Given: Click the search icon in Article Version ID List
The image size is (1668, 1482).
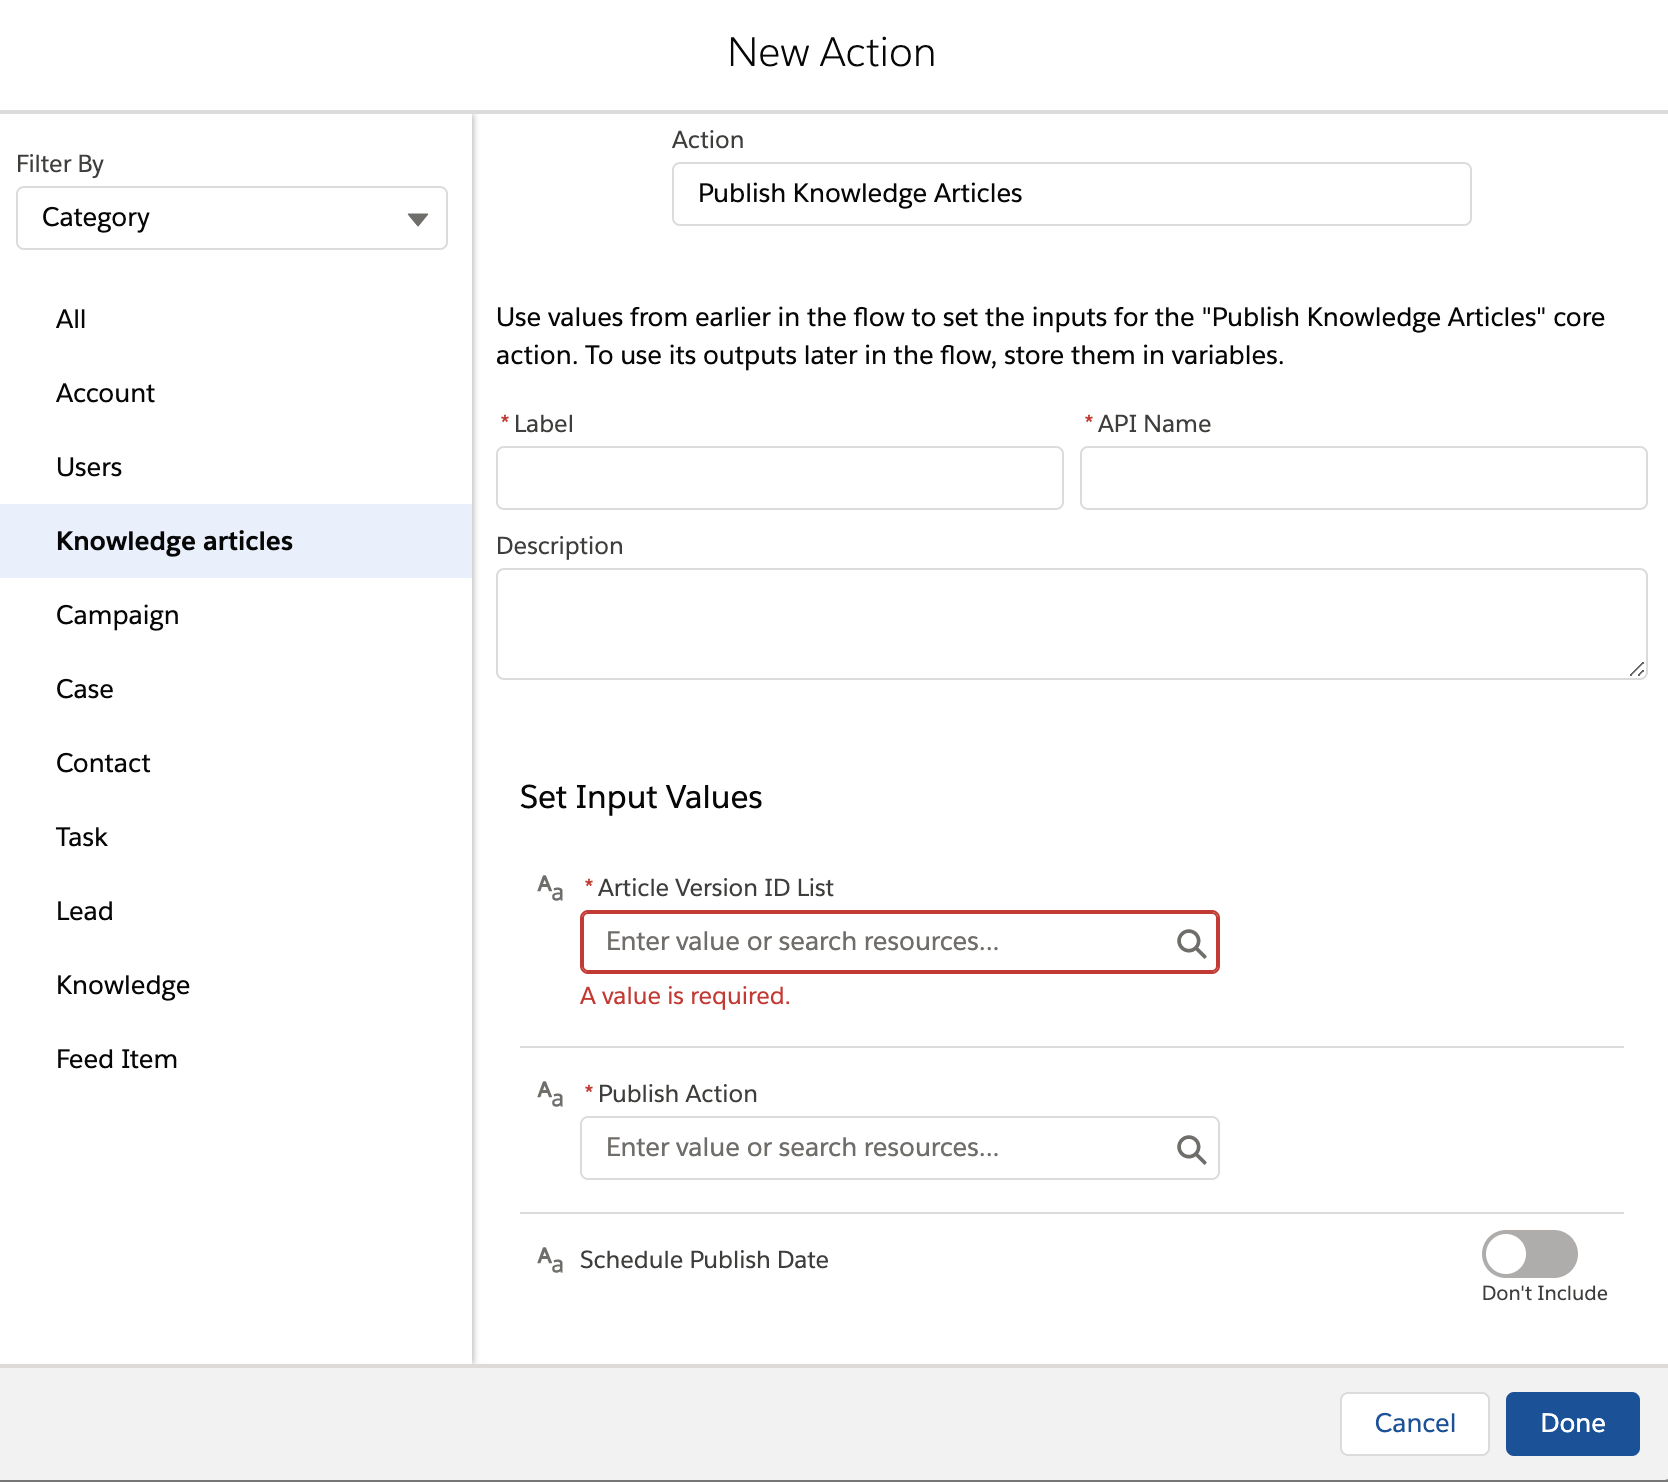Looking at the screenshot, I should click(1191, 941).
